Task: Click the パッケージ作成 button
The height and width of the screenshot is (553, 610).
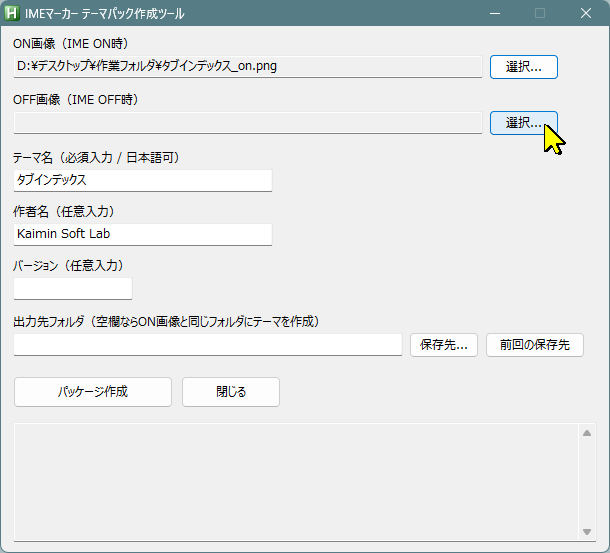Action: coord(93,392)
